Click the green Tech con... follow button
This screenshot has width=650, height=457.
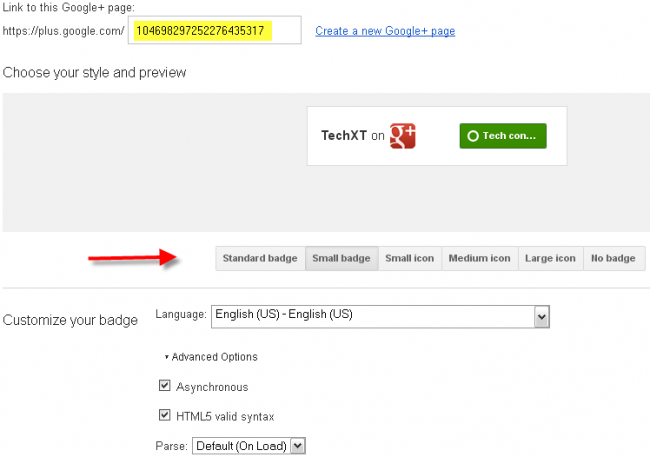503,136
